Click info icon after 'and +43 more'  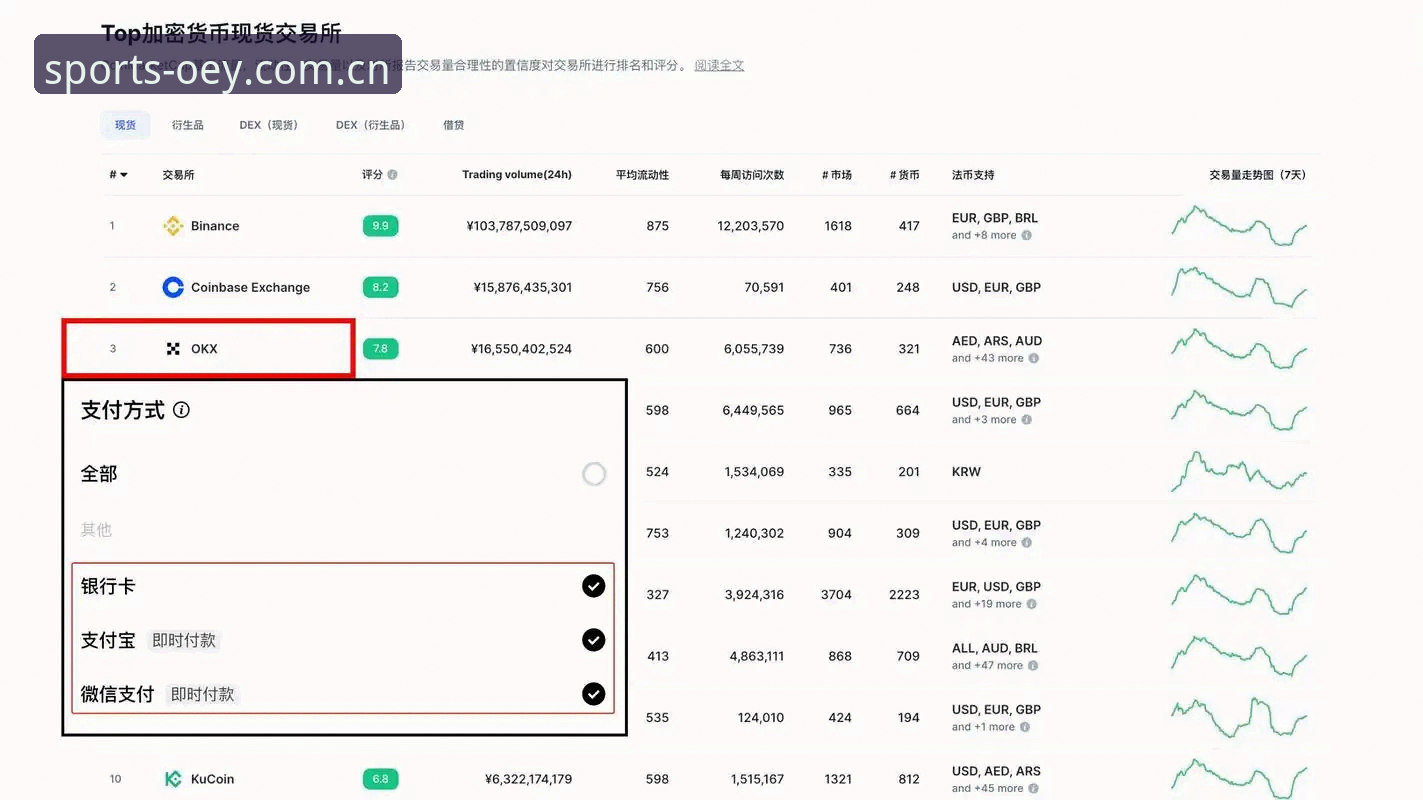click(1034, 358)
